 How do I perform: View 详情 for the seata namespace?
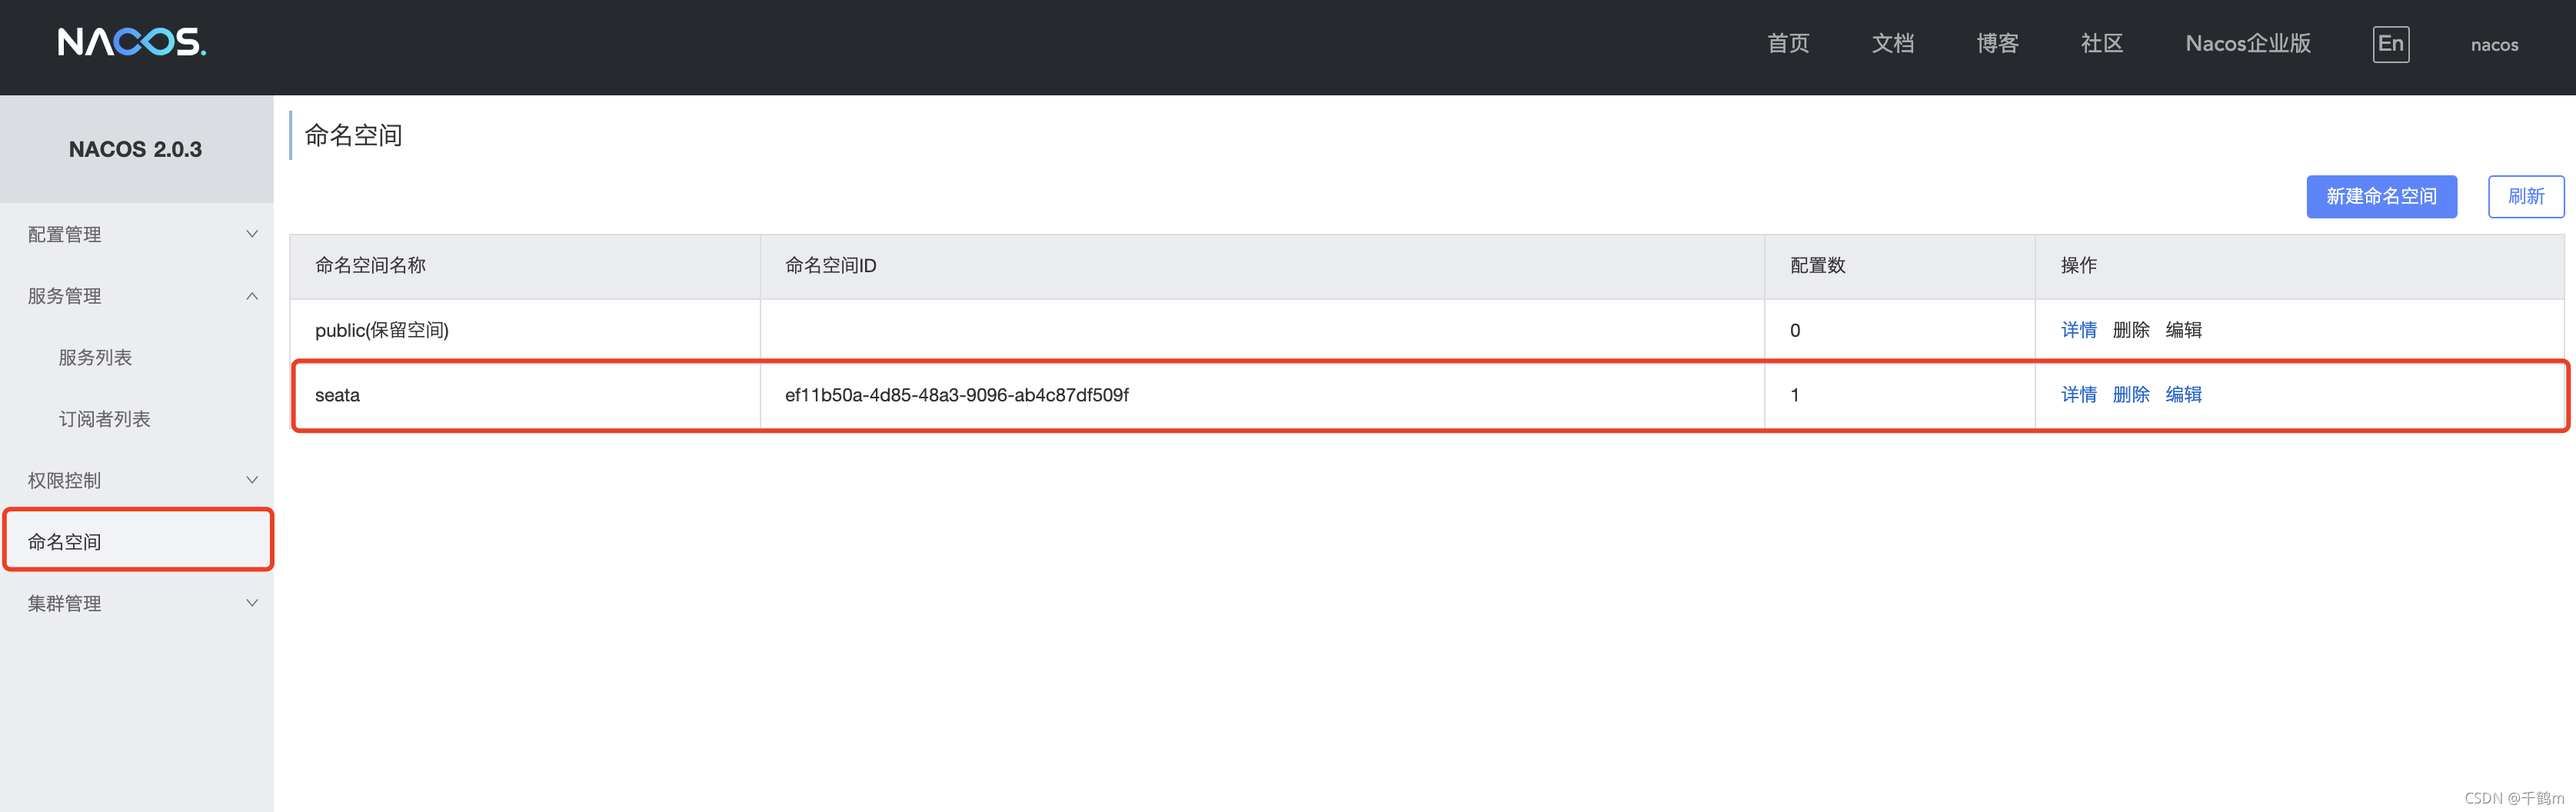(x=2078, y=395)
